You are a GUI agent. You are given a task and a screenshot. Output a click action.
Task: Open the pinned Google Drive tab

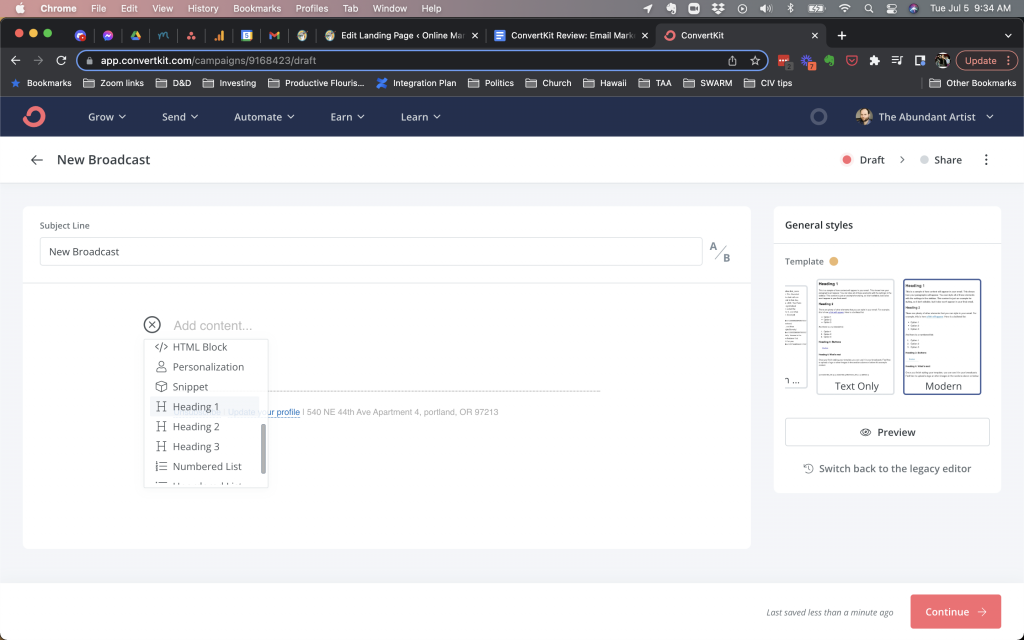pos(136,35)
